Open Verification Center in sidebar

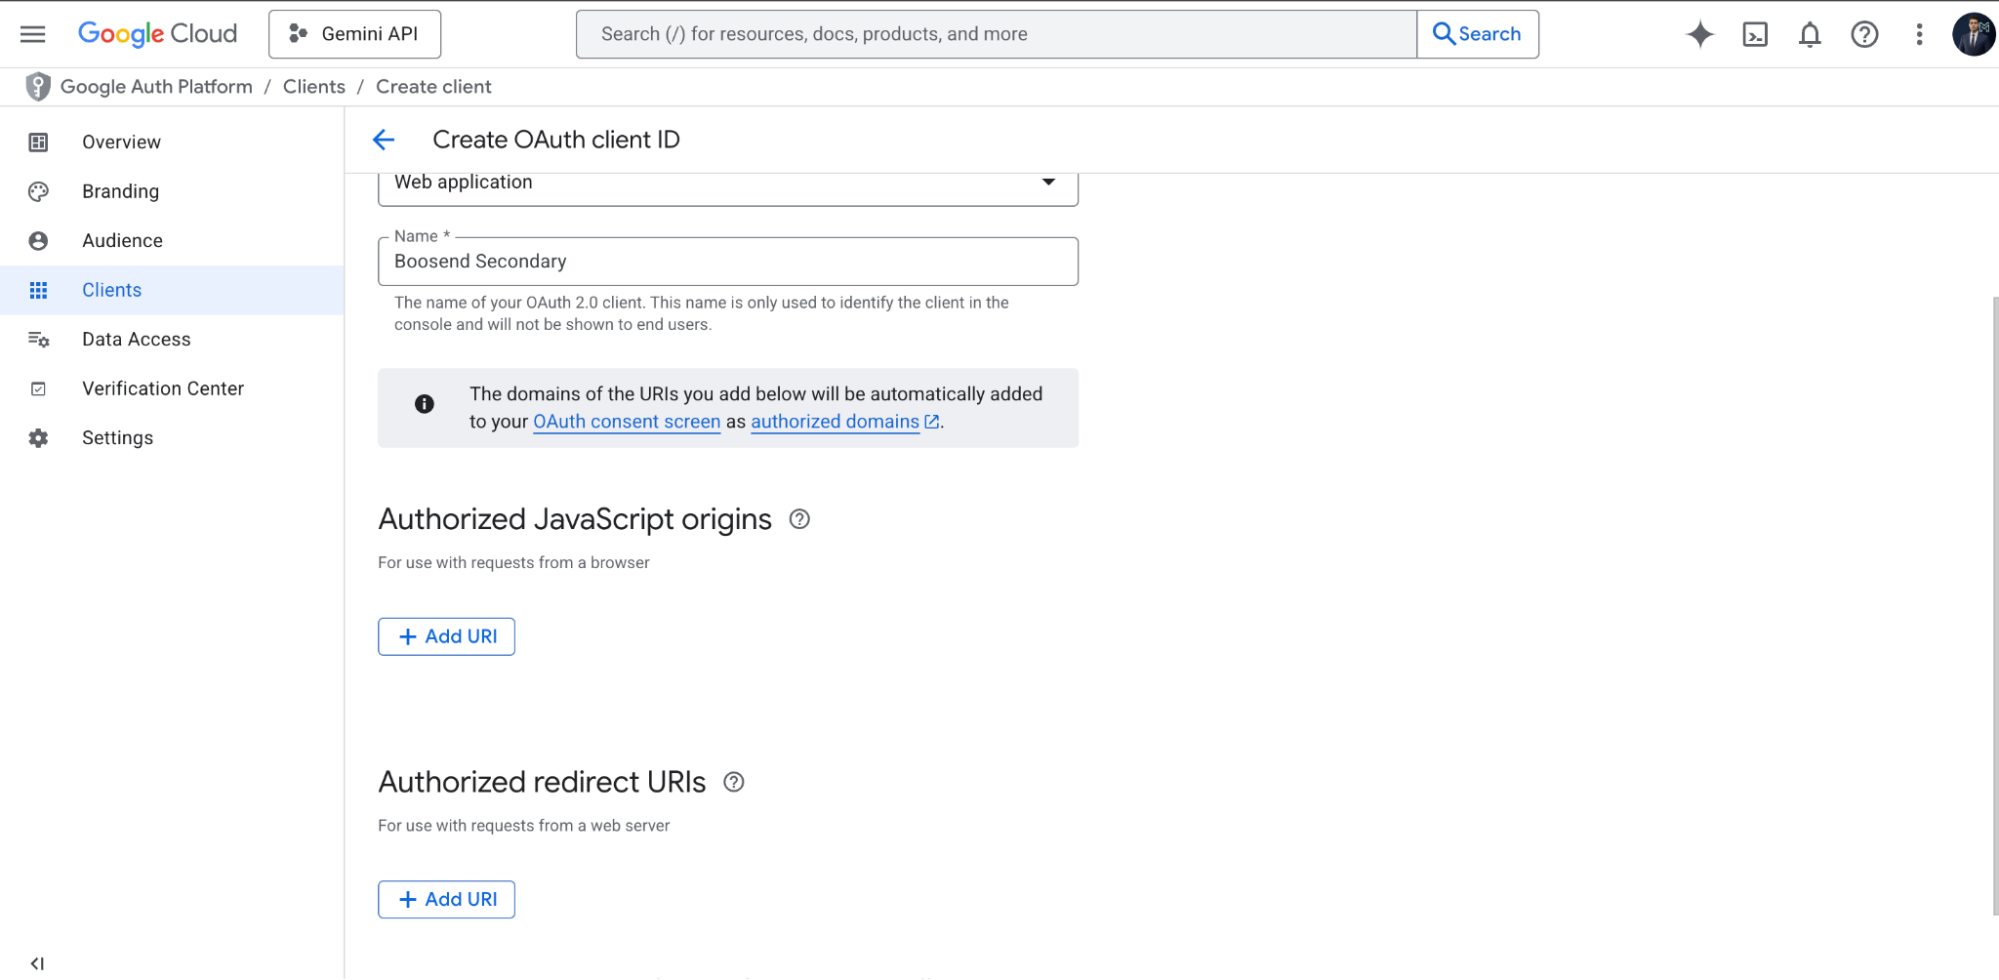(163, 388)
